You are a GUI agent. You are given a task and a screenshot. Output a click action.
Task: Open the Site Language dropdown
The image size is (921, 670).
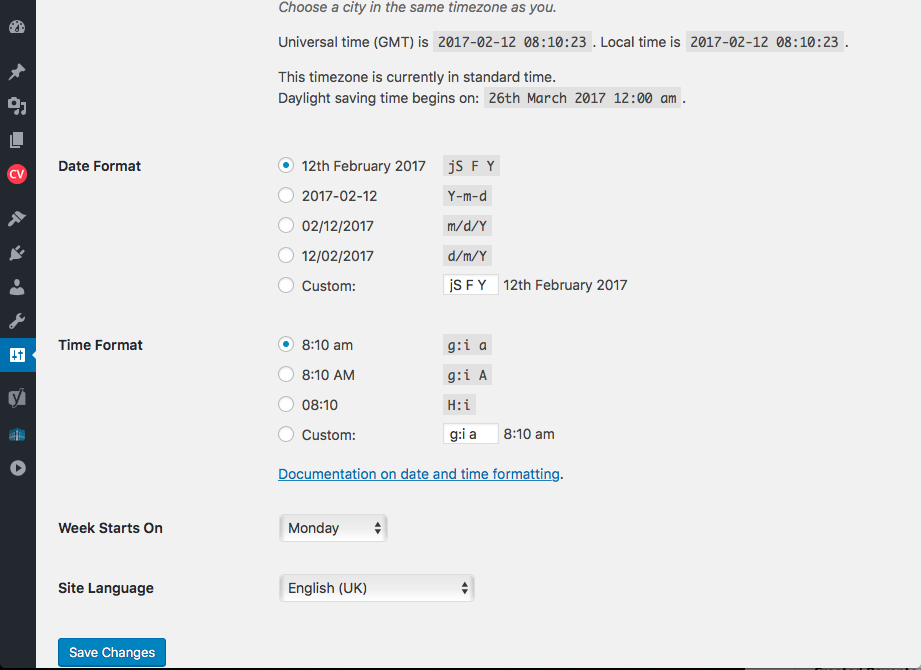[x=377, y=588]
